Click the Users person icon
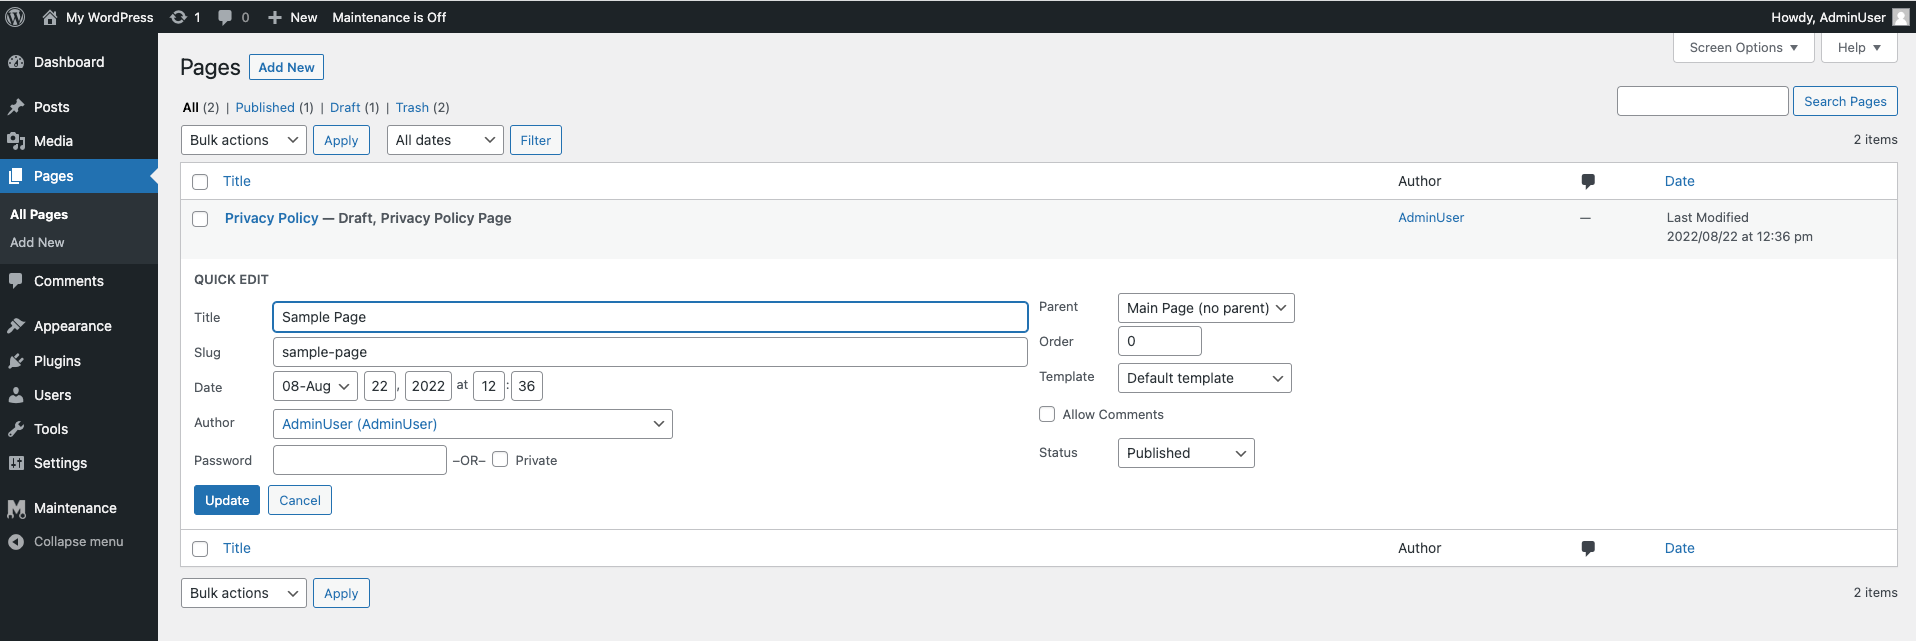This screenshot has height=641, width=1916. pyautogui.click(x=16, y=395)
